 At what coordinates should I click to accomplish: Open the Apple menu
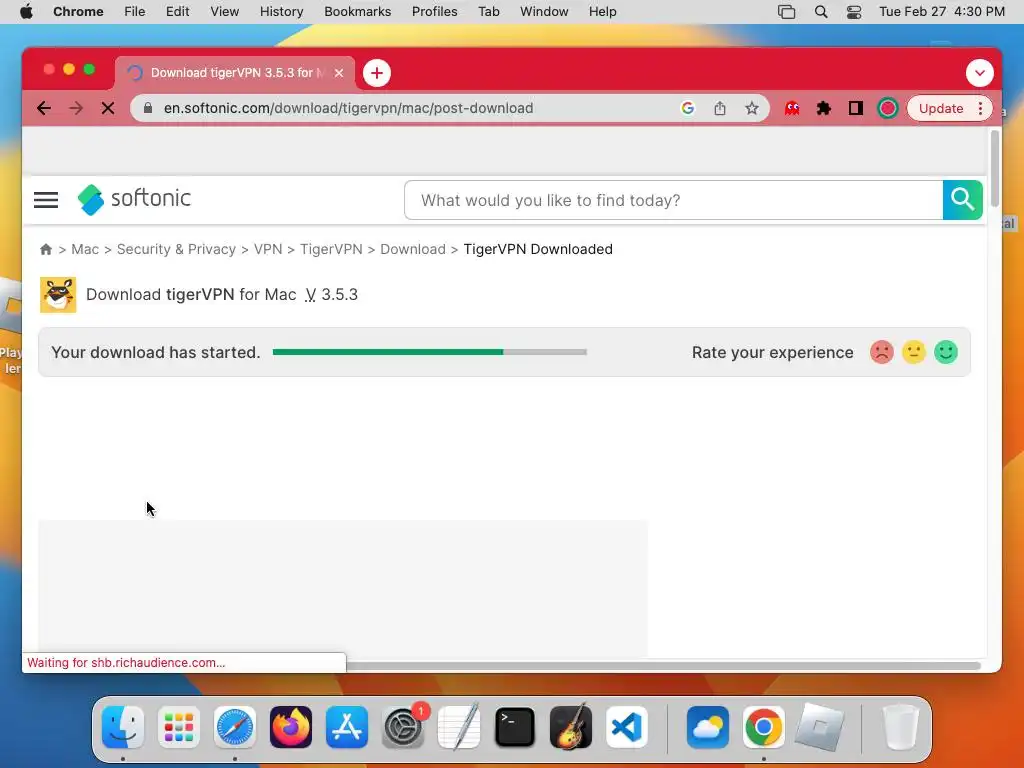[x=26, y=12]
